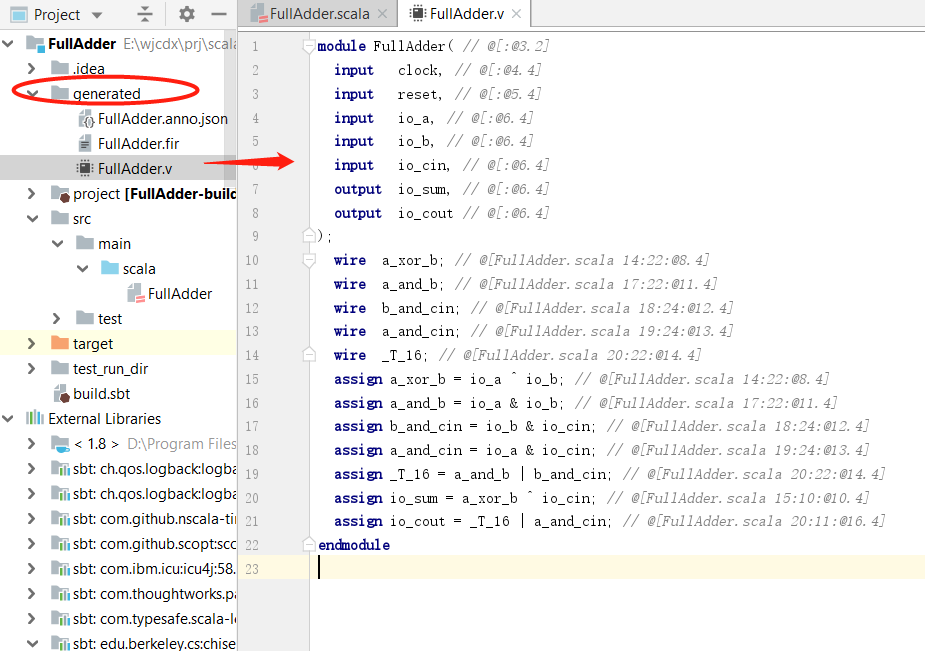Click the FullAdder.fir file icon
This screenshot has width=925, height=651.
pyautogui.click(x=85, y=143)
